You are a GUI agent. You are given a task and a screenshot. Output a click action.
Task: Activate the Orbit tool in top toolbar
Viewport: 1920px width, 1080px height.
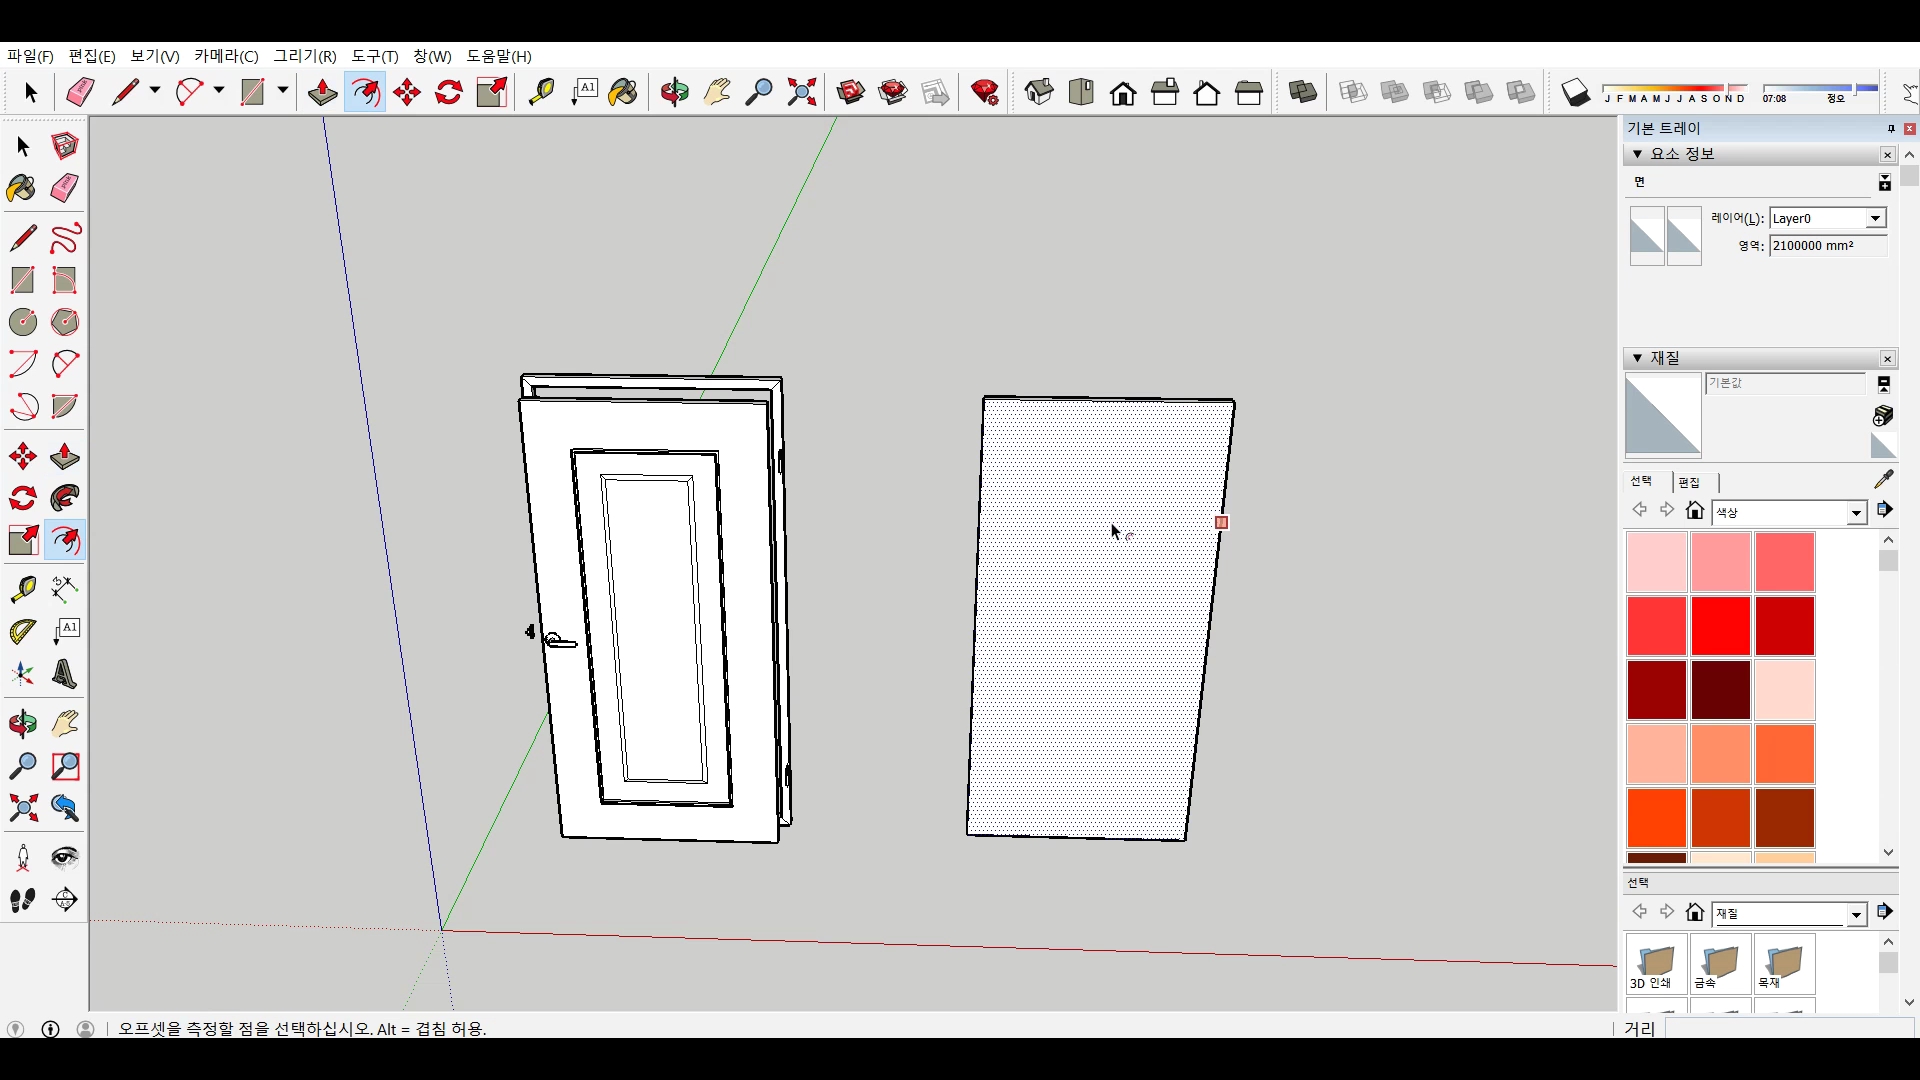(x=675, y=93)
